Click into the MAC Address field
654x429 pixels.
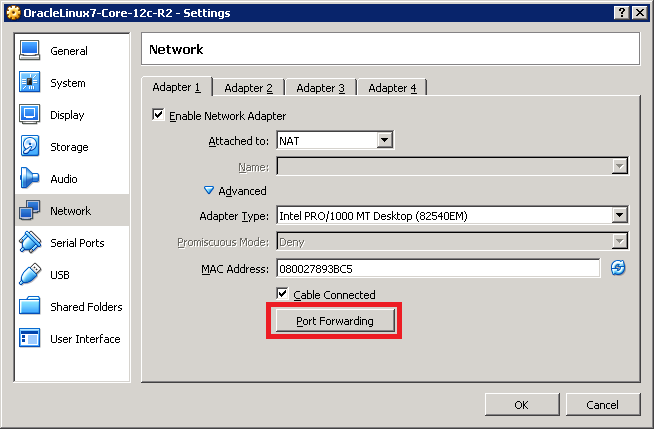(x=437, y=268)
